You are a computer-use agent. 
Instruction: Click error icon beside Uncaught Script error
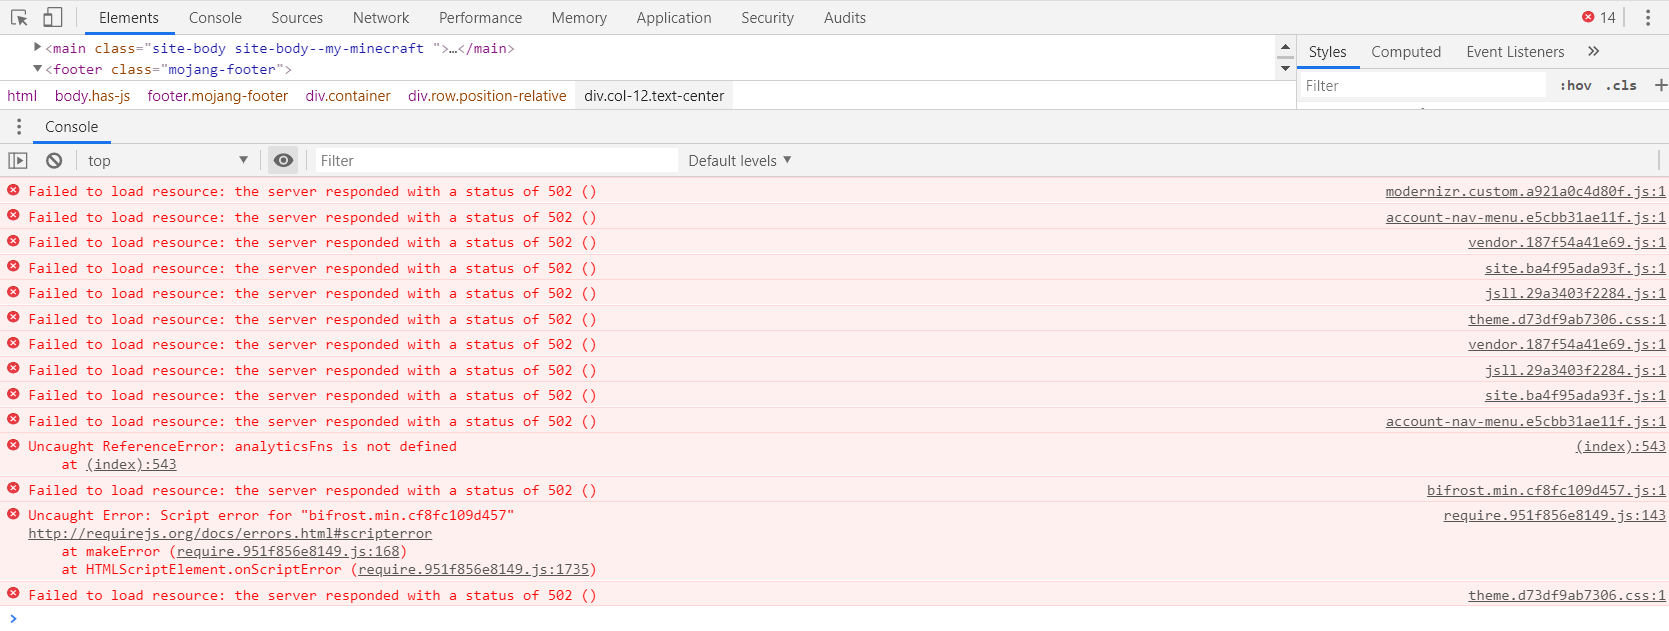click(x=13, y=514)
